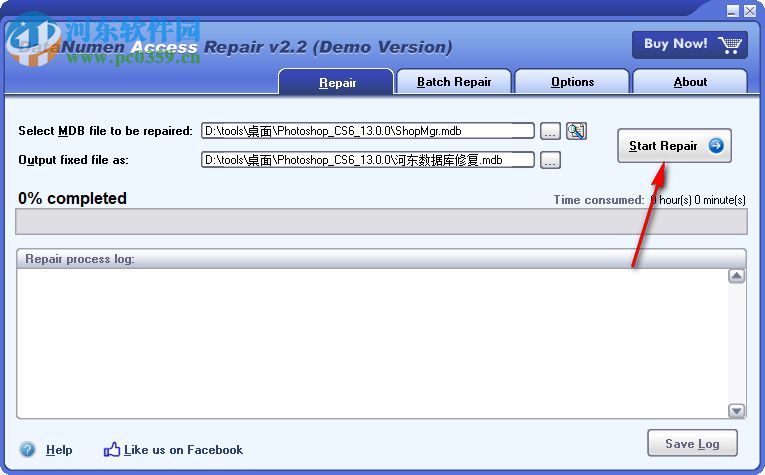The height and width of the screenshot is (475, 765).
Task: Click the log scrollbar down arrow
Action: (x=736, y=411)
